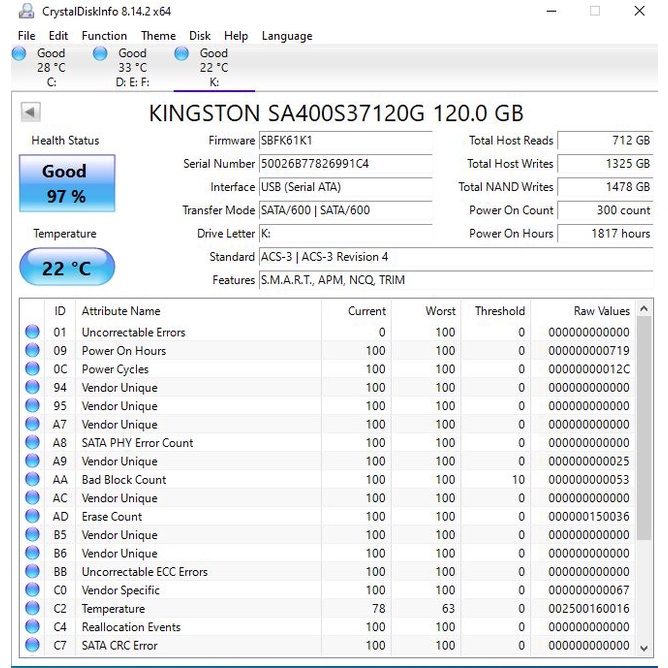Image resolution: width=668 pixels, height=668 pixels.
Task: Open the Function menu
Action: (x=104, y=36)
